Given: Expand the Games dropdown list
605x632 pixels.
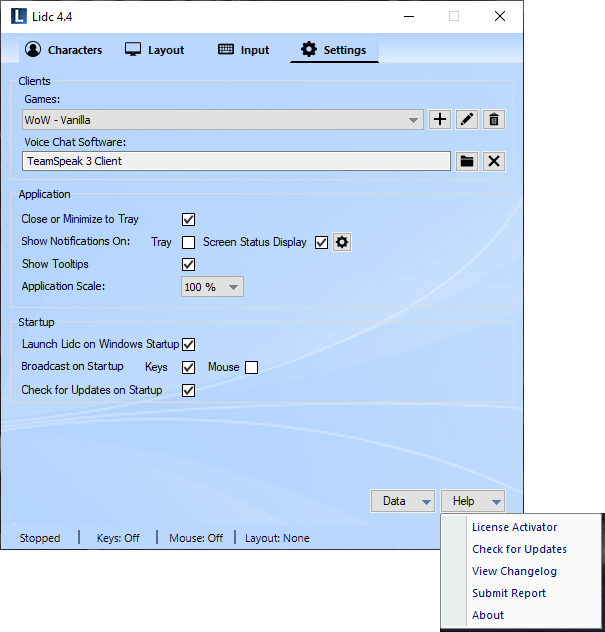Looking at the screenshot, I should coord(414,120).
